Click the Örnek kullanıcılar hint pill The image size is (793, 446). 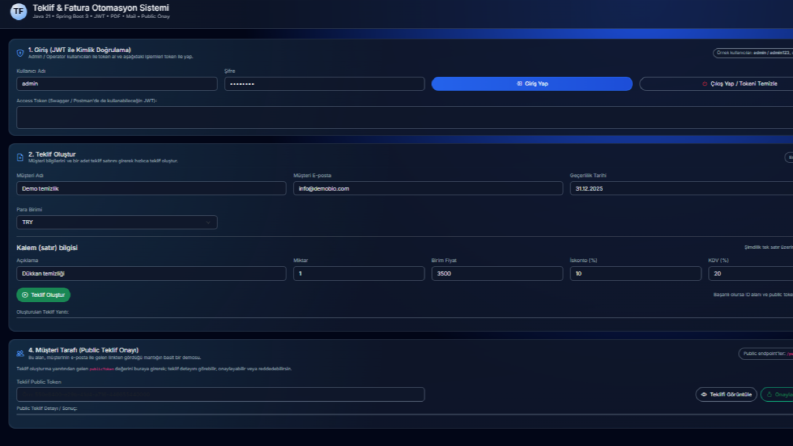[753, 53]
